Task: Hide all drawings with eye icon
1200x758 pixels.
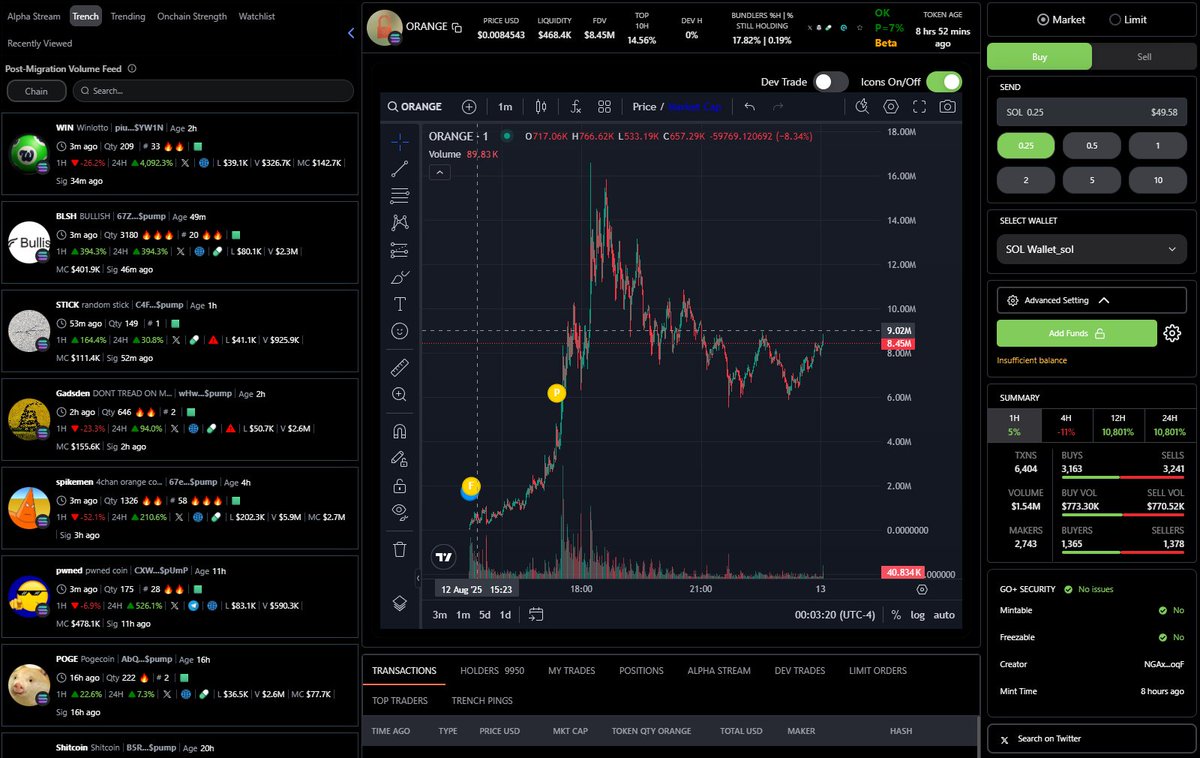Action: pos(400,512)
